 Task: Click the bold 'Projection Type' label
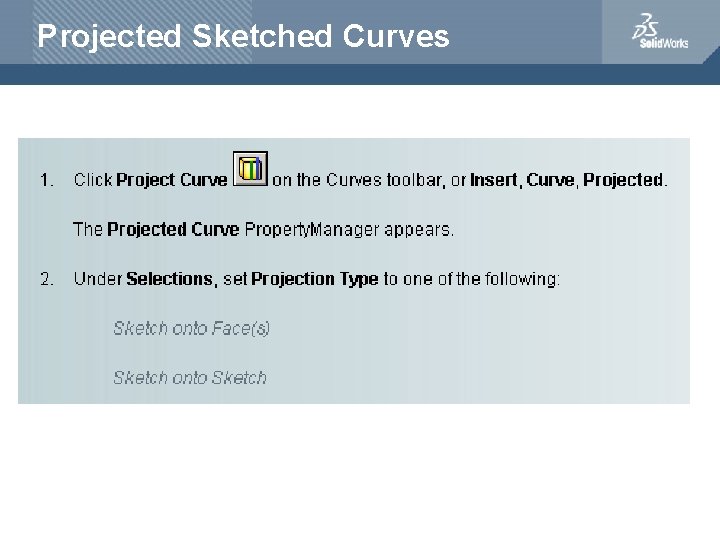[x=315, y=279]
